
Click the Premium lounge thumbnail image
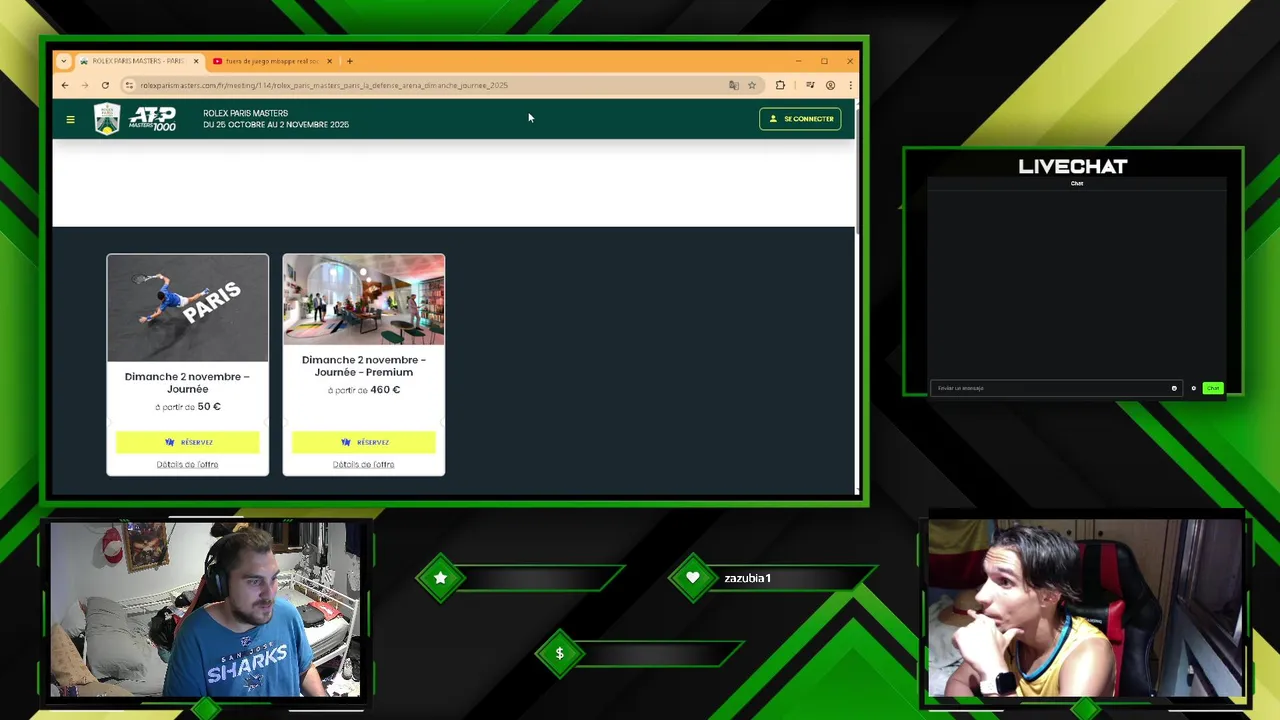363,300
